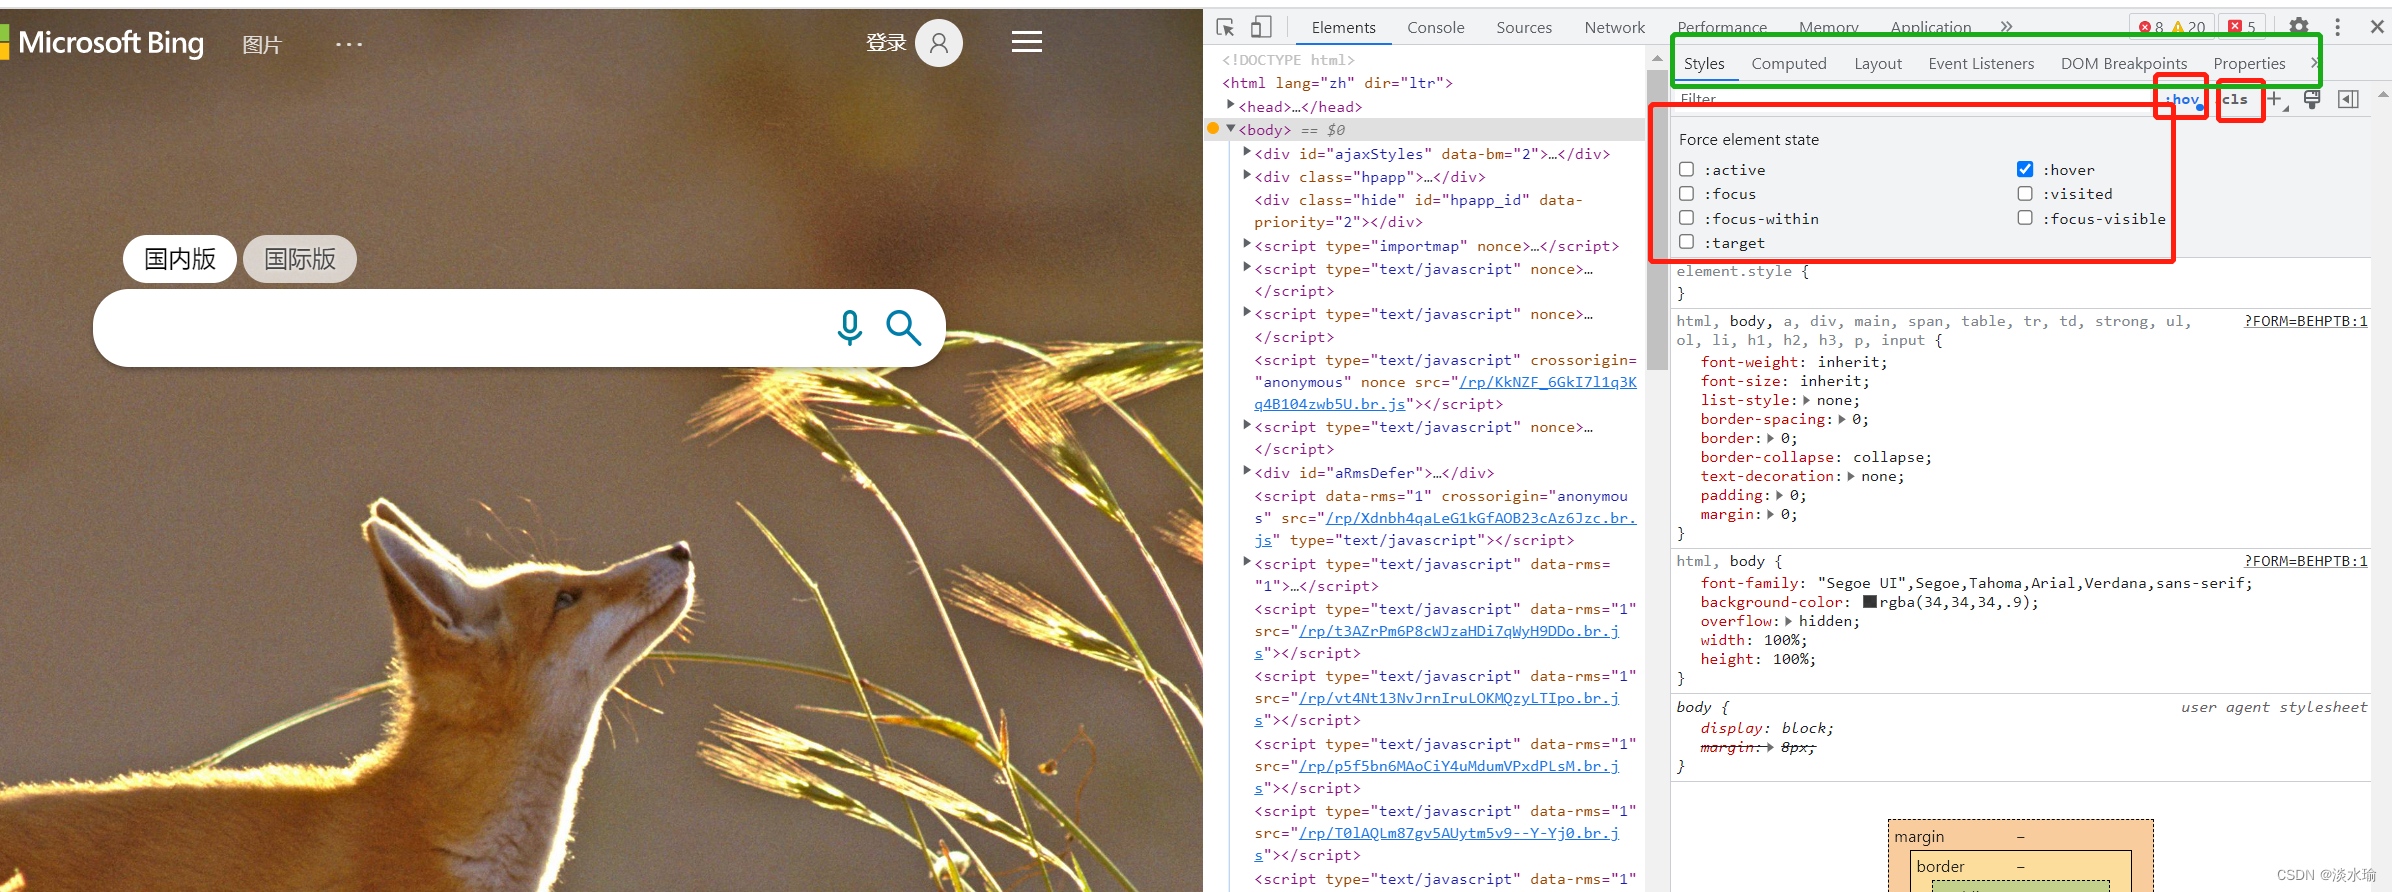Open the Elements tab

click(1343, 27)
